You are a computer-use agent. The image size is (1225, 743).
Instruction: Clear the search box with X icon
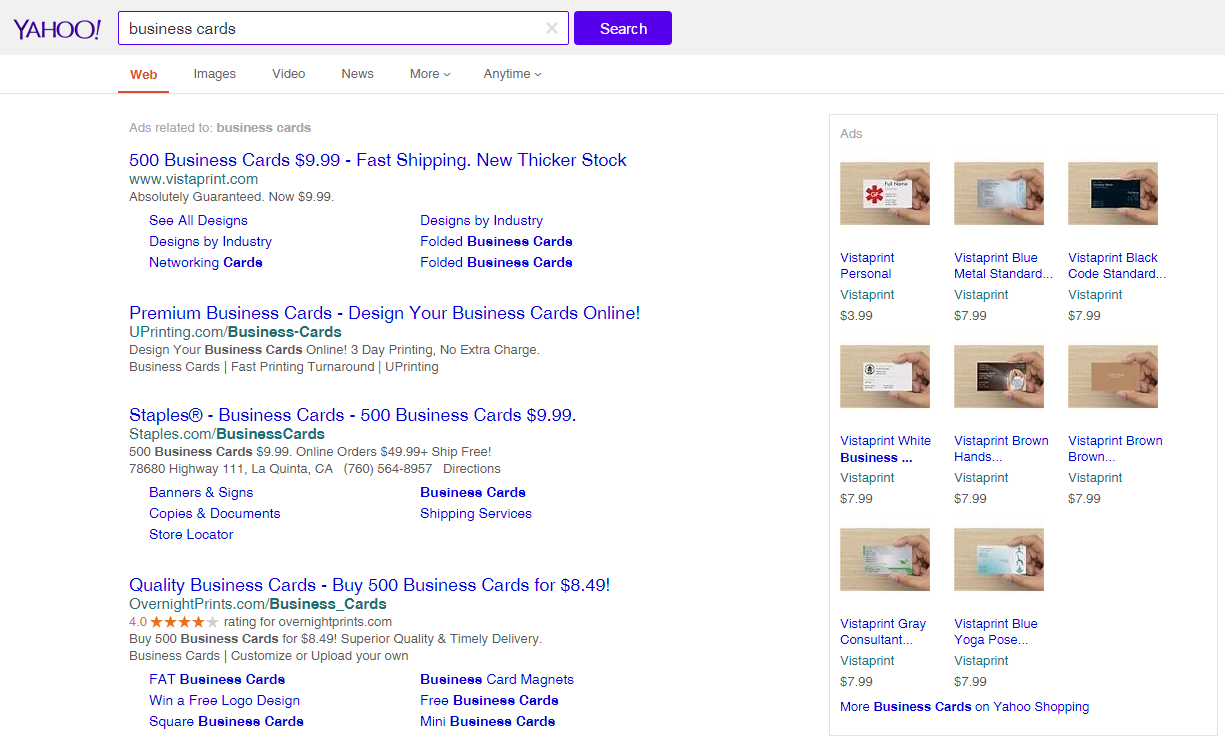[551, 28]
